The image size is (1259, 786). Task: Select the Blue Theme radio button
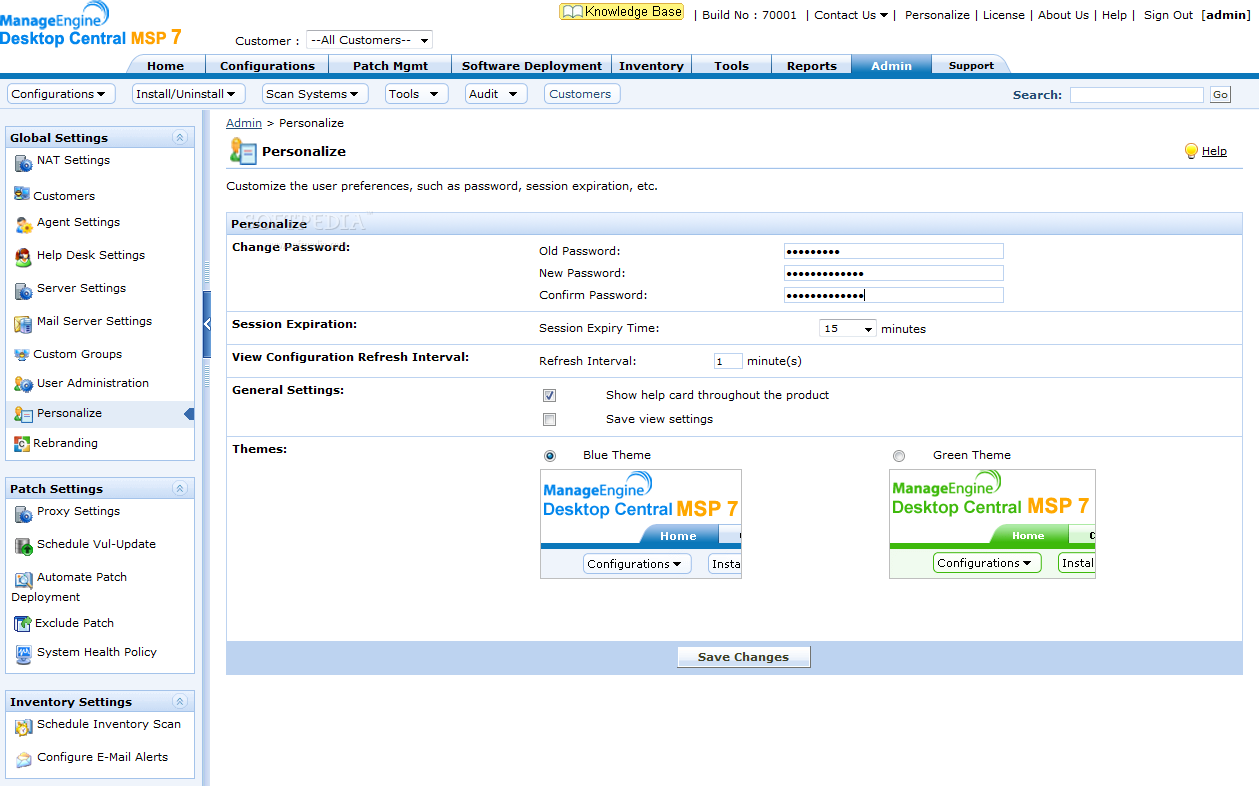(x=550, y=456)
